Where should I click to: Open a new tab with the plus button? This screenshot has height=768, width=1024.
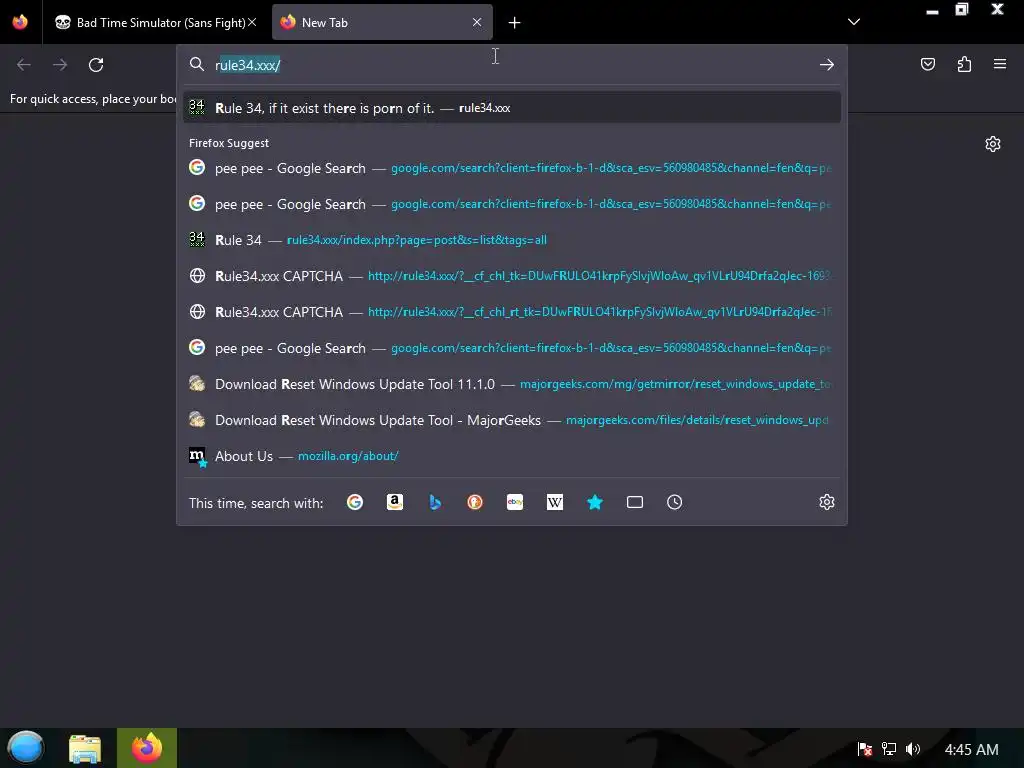tap(515, 23)
